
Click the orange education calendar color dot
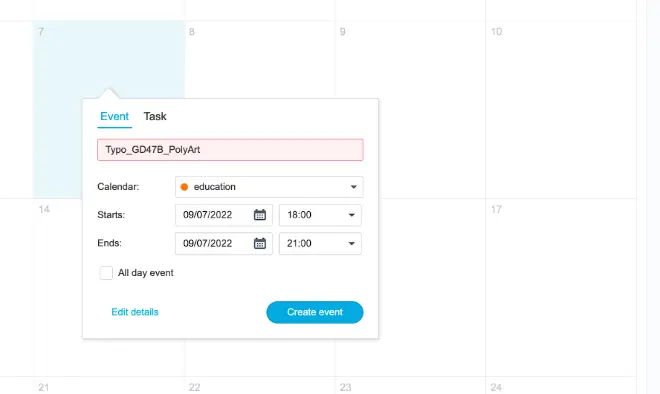(184, 187)
